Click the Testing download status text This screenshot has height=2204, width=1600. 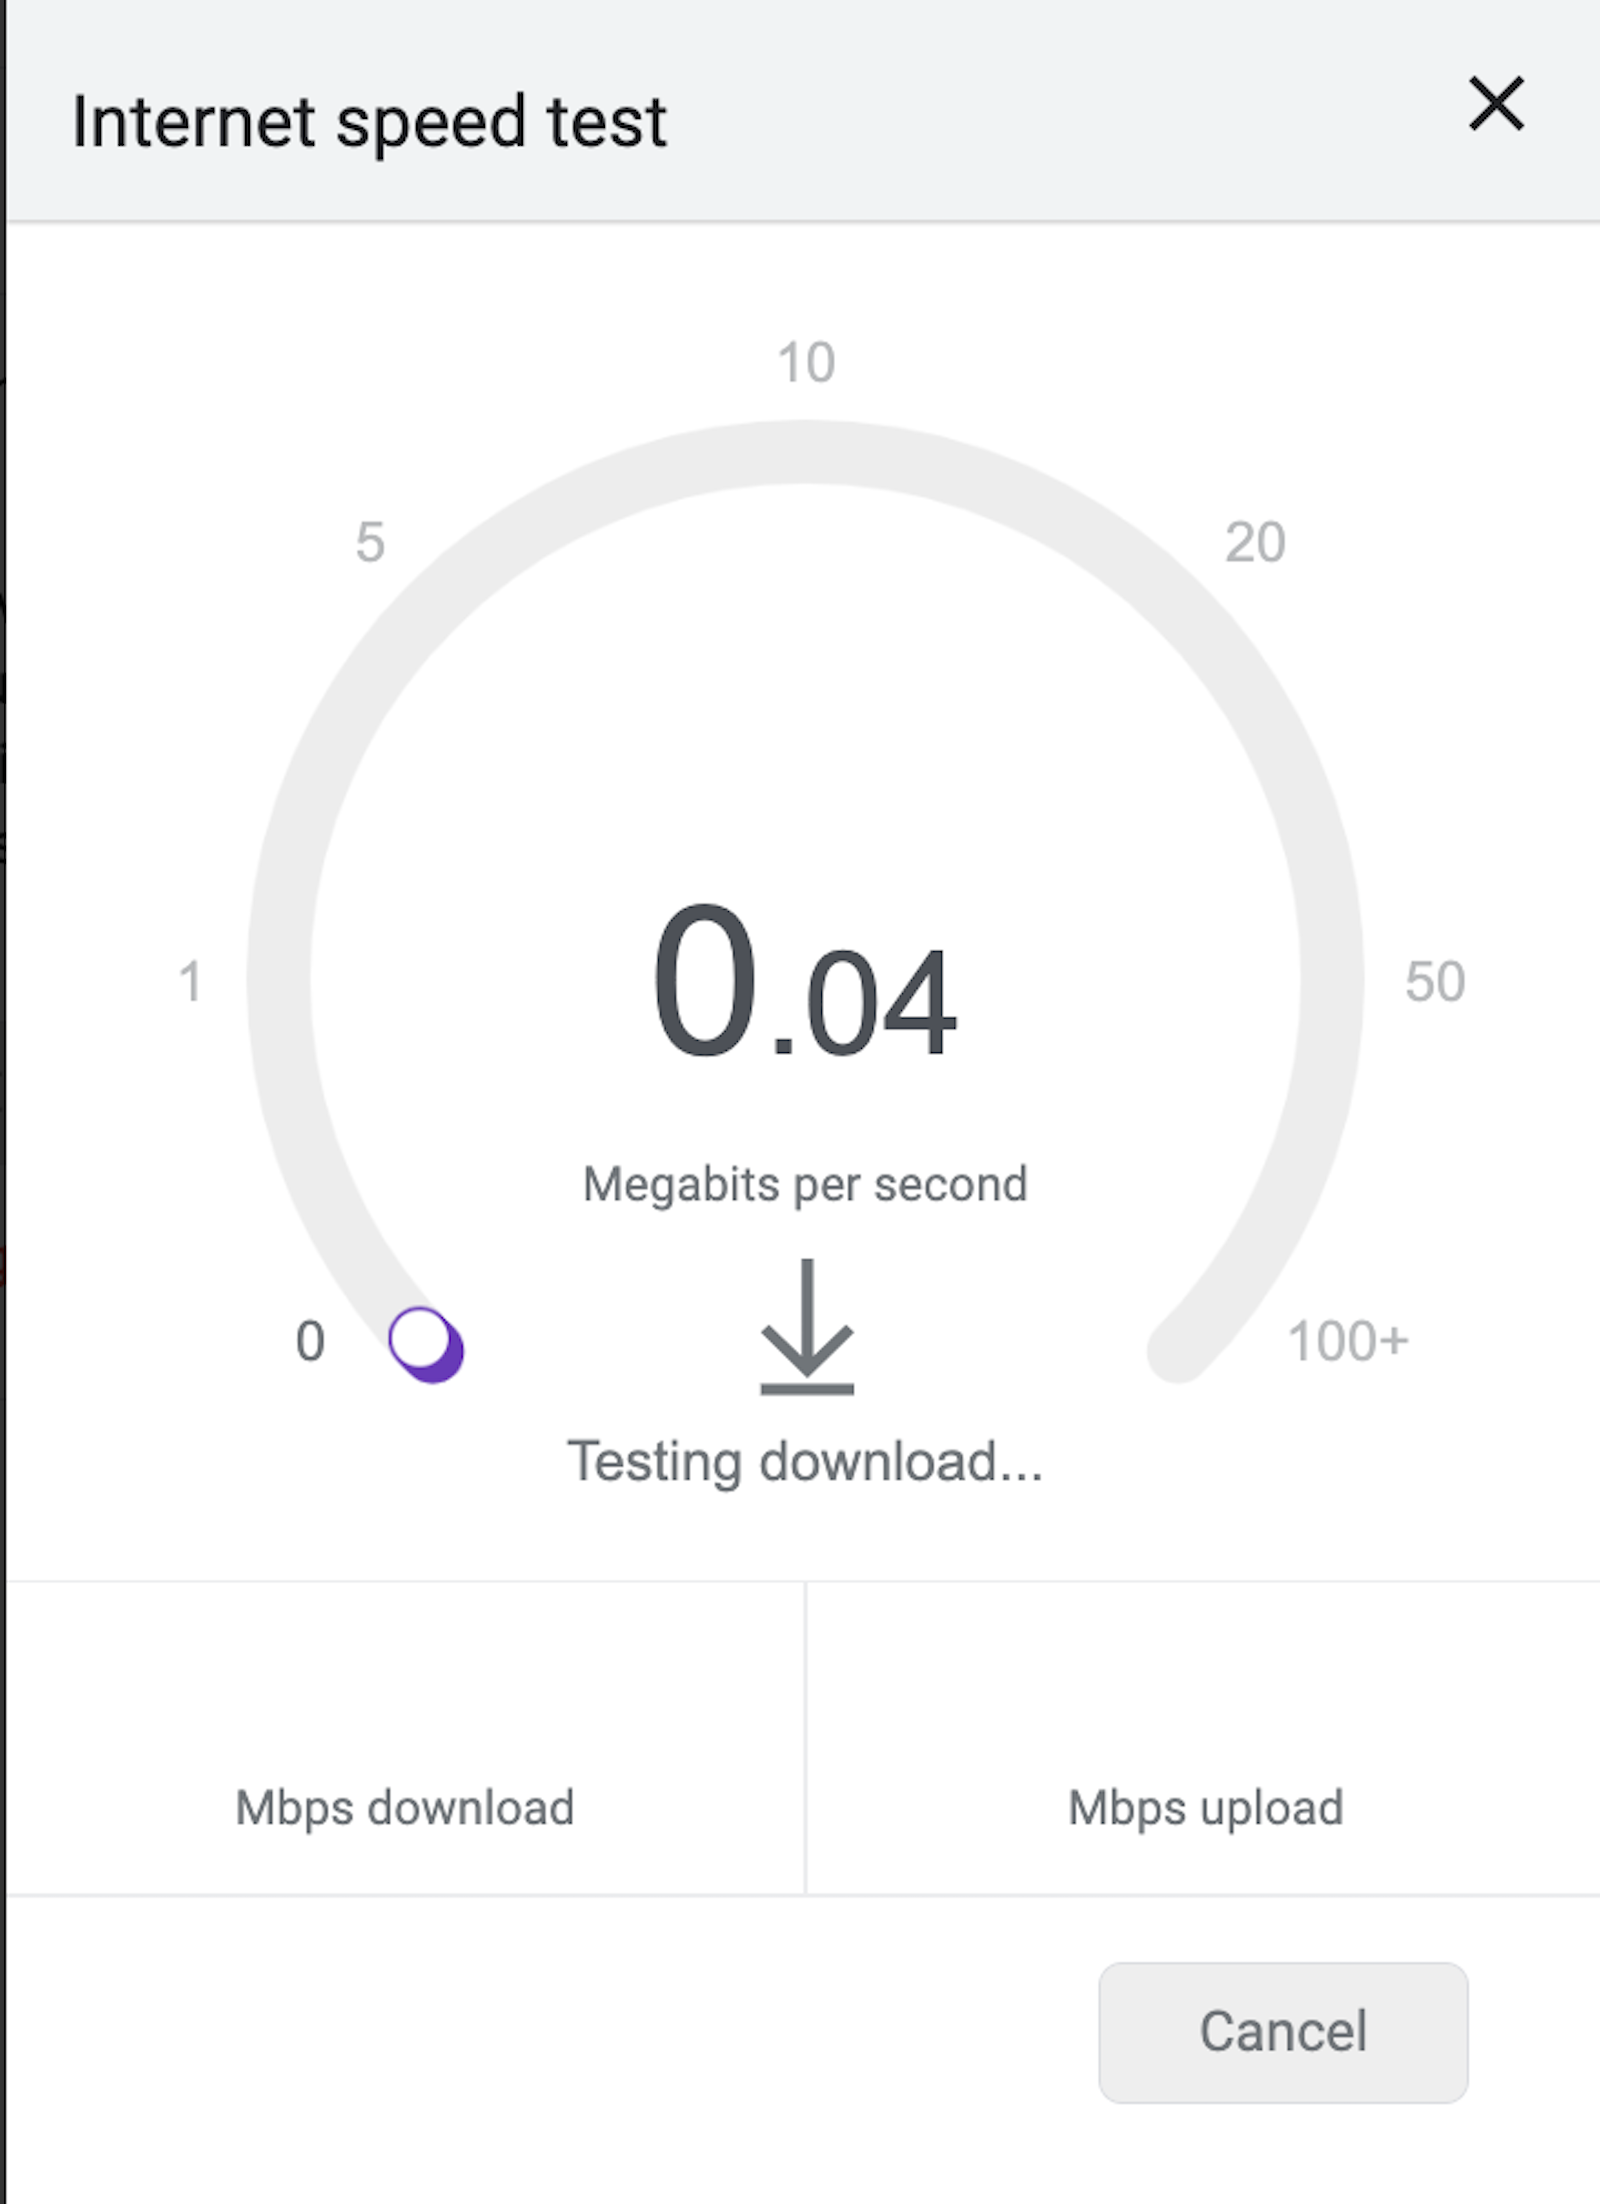tap(806, 1459)
